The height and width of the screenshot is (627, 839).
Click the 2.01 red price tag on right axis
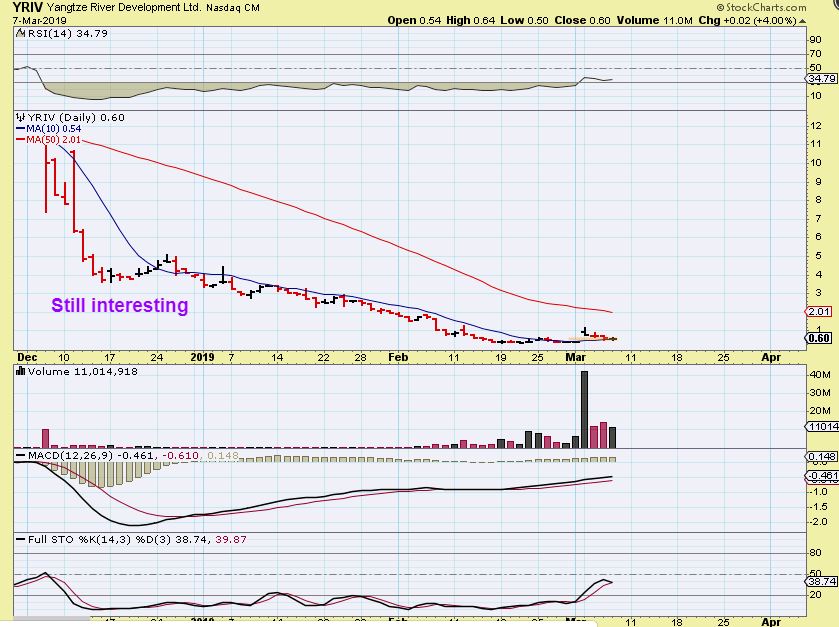pos(819,311)
